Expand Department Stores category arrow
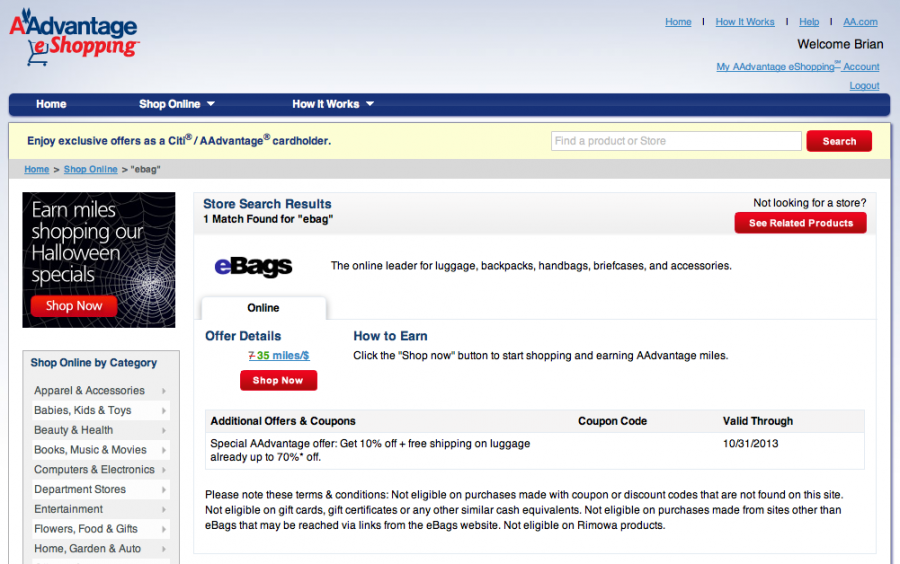 pos(164,490)
